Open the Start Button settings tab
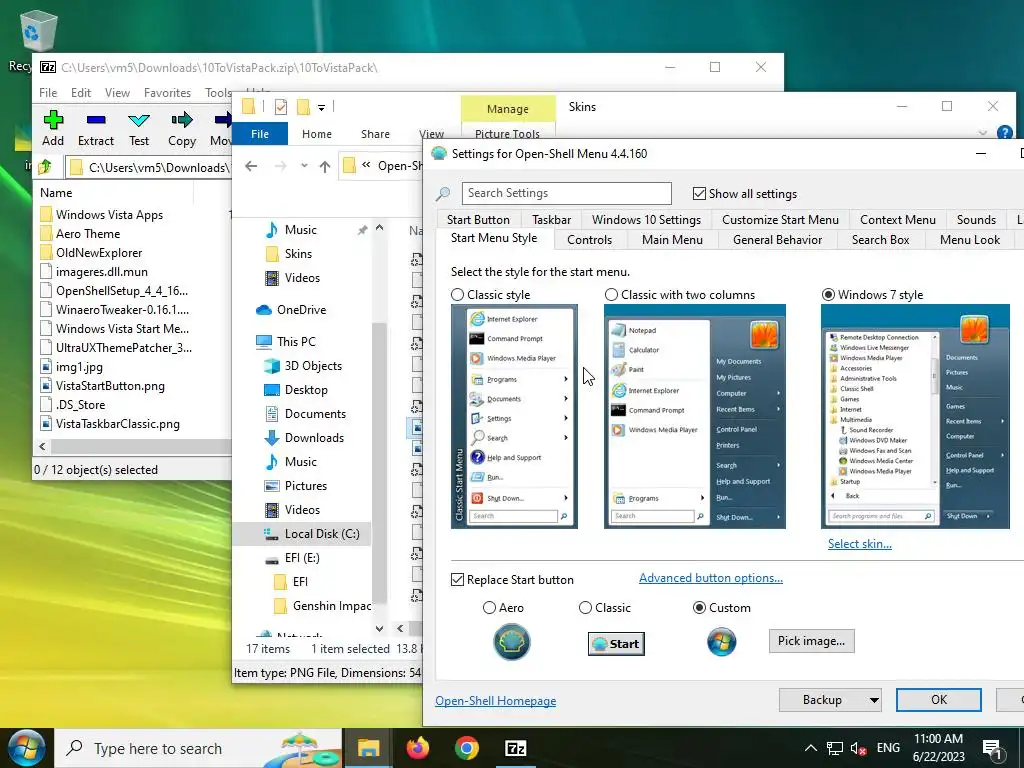 tap(478, 219)
